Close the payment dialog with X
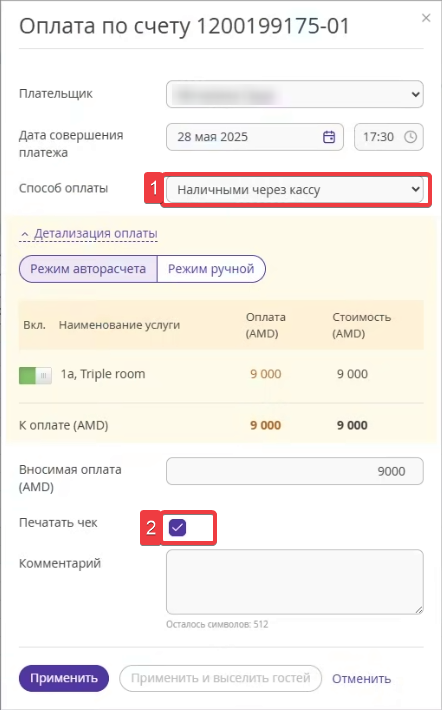The image size is (442, 710). (426, 18)
